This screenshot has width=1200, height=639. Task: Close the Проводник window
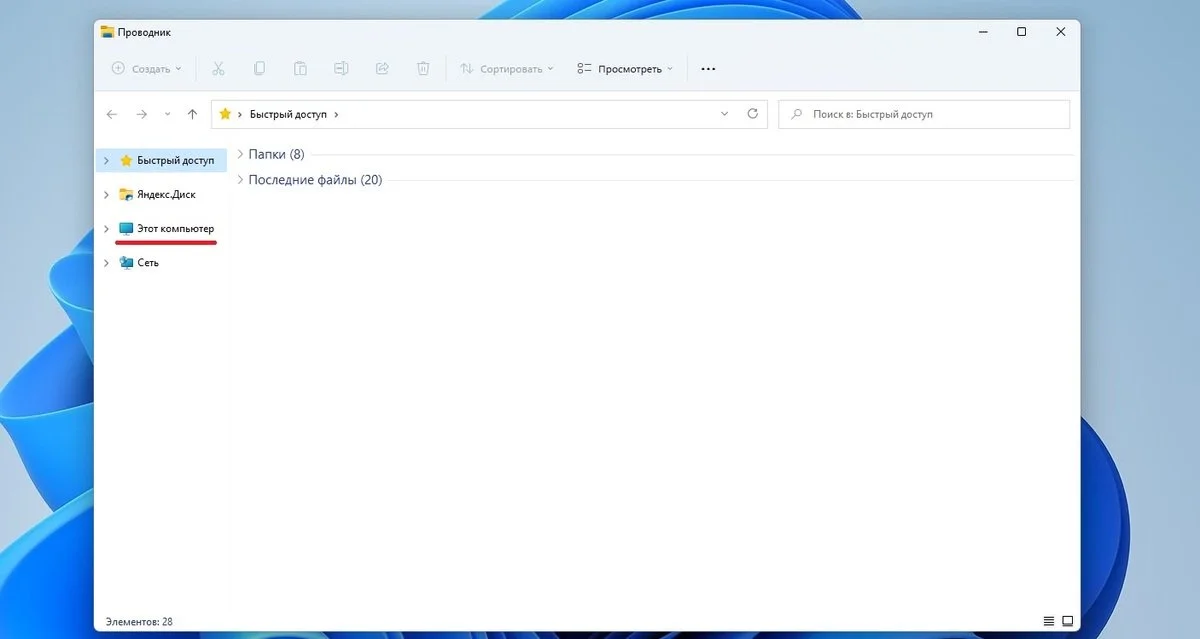(1061, 32)
